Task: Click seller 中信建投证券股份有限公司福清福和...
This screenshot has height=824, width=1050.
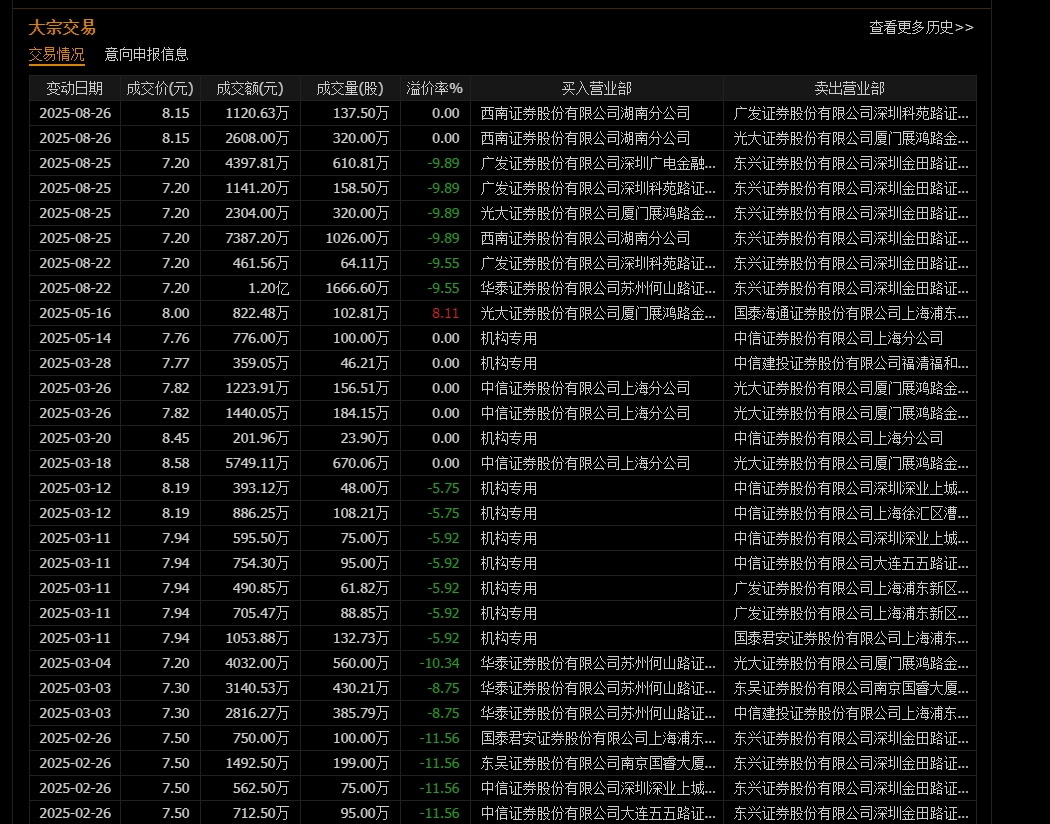Action: tap(851, 363)
